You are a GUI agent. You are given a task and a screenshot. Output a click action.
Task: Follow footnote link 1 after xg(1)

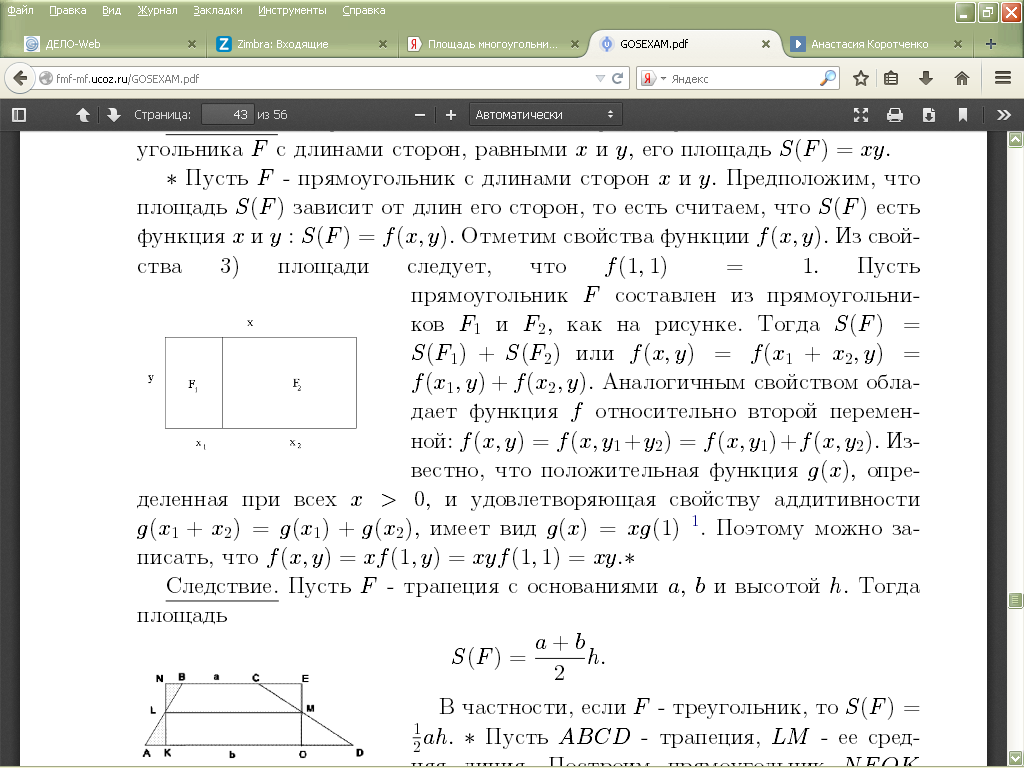click(696, 520)
